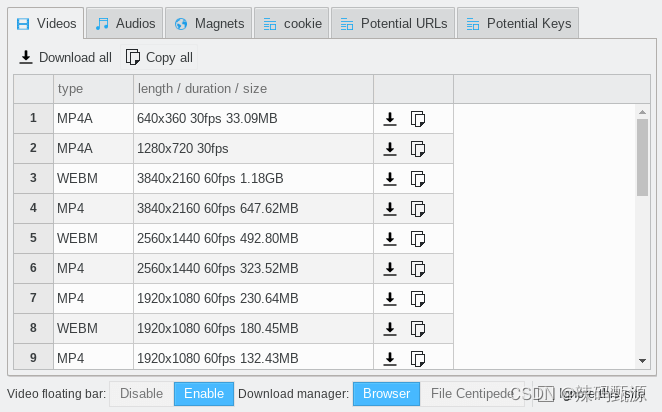Open the Magnets tab
The width and height of the screenshot is (662, 412).
(208, 23)
